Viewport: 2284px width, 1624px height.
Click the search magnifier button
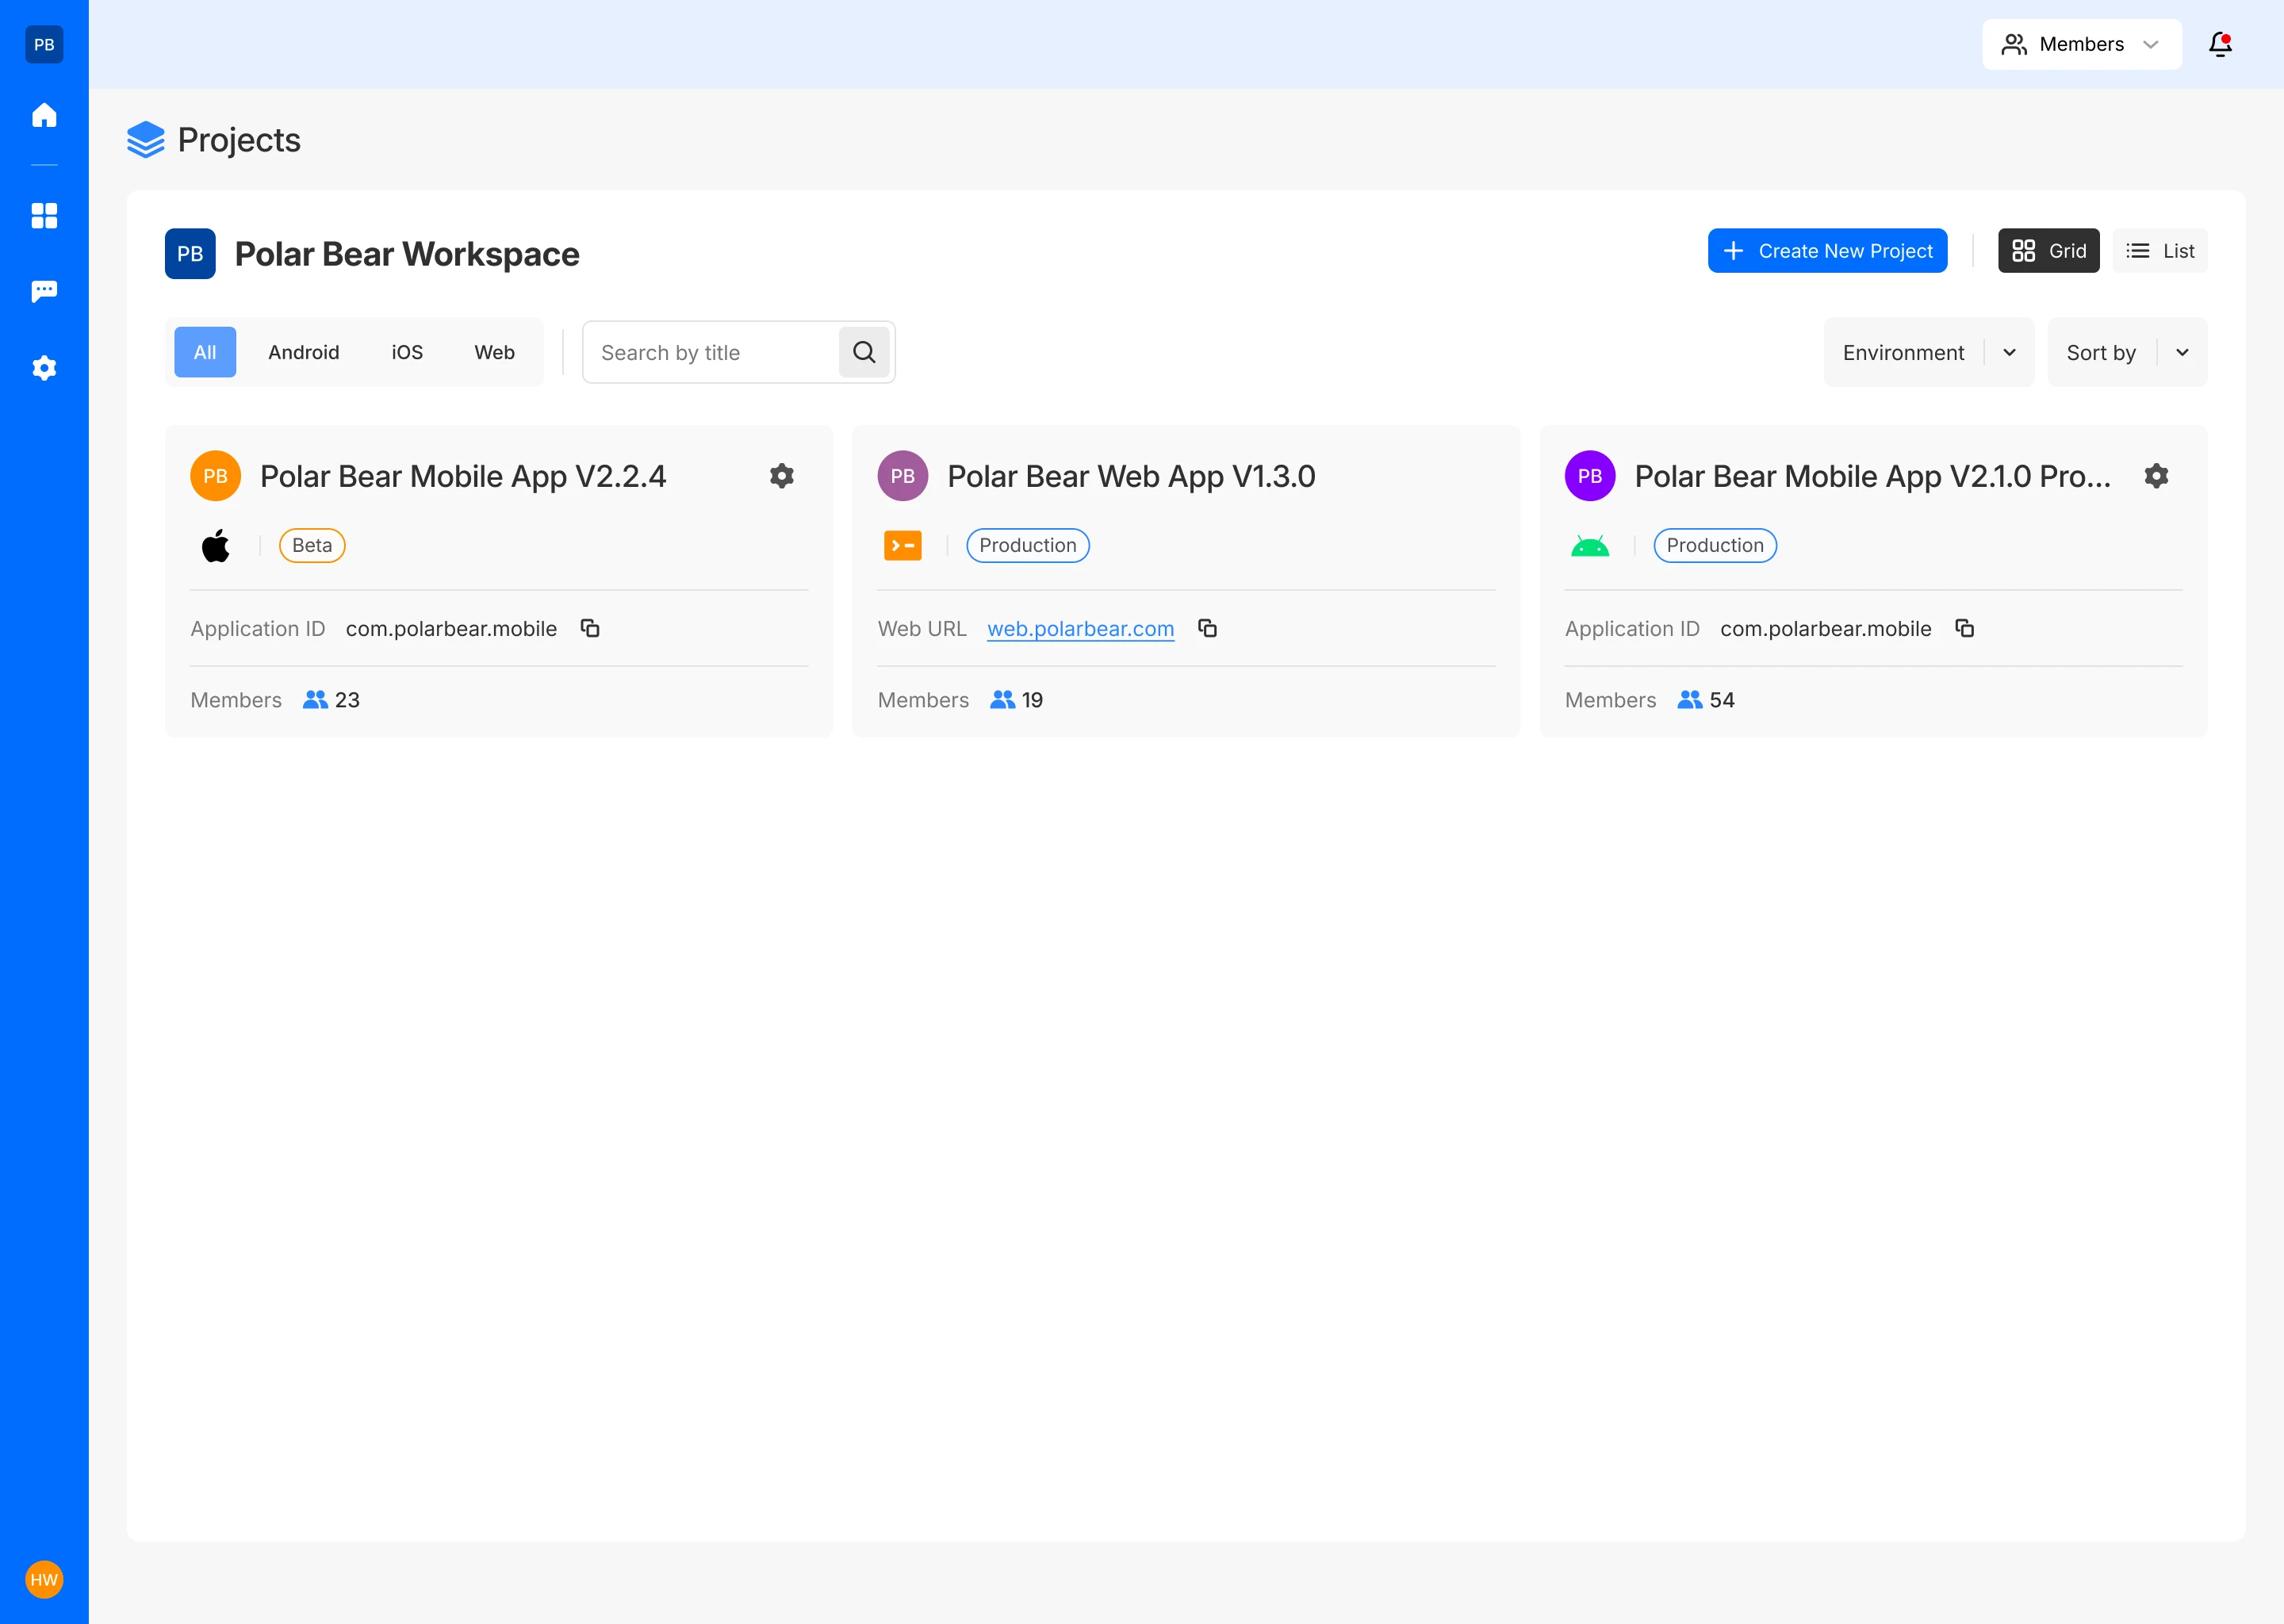click(864, 352)
